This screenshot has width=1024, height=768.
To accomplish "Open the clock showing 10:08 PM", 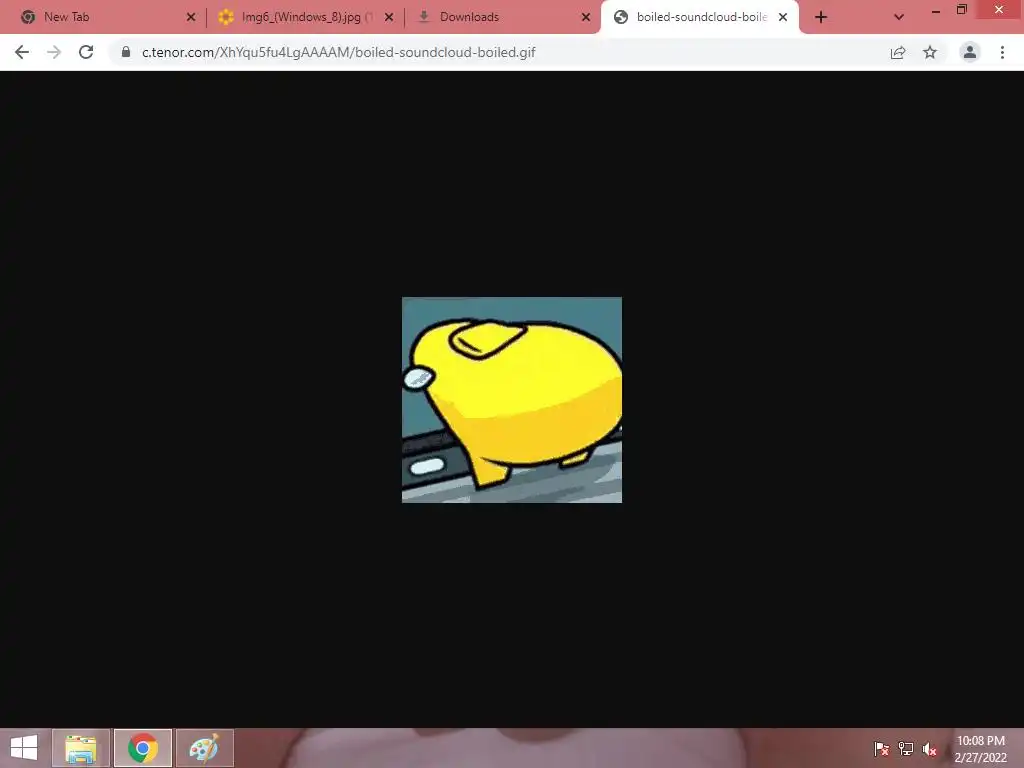I will point(980,748).
